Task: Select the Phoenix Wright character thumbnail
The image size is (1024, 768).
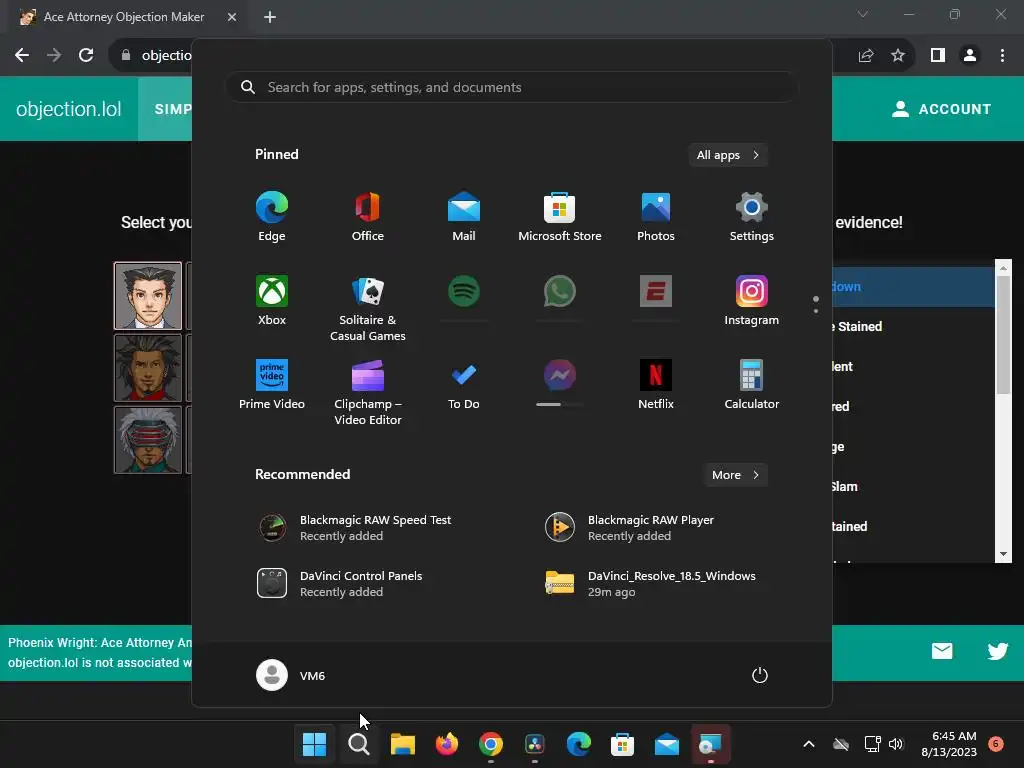Action: (x=148, y=296)
